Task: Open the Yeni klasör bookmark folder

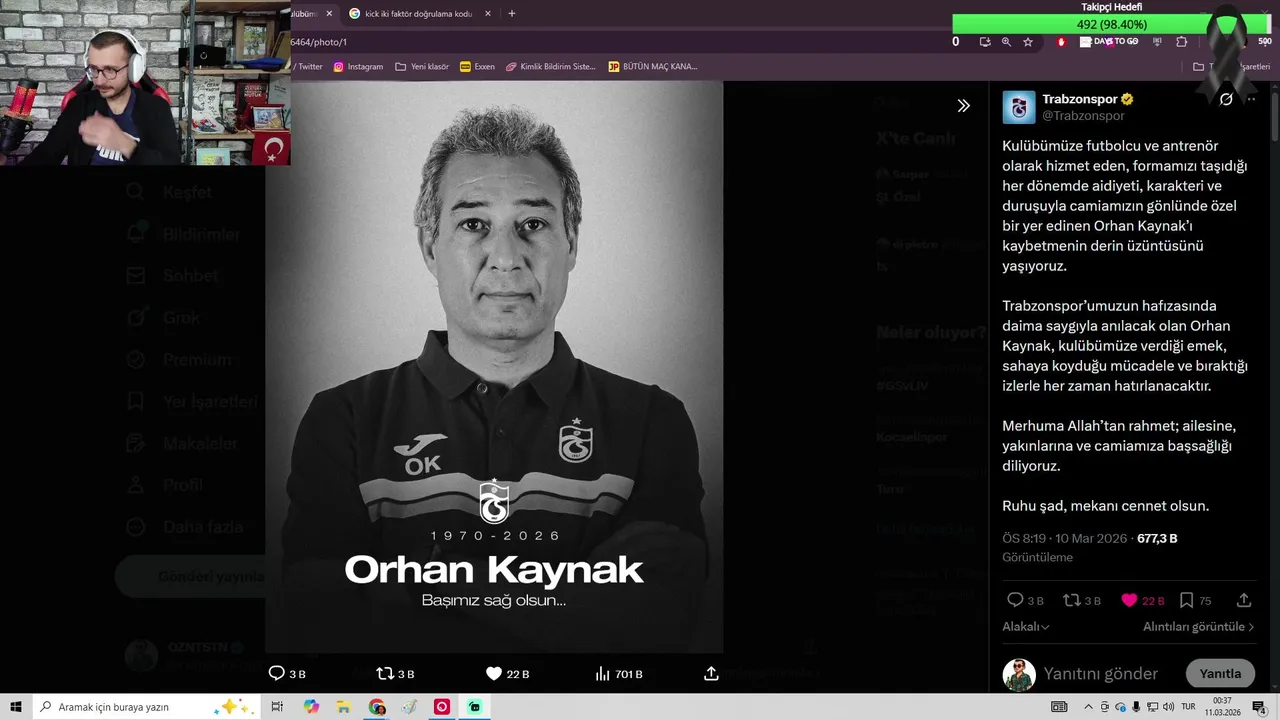Action: pos(422,67)
